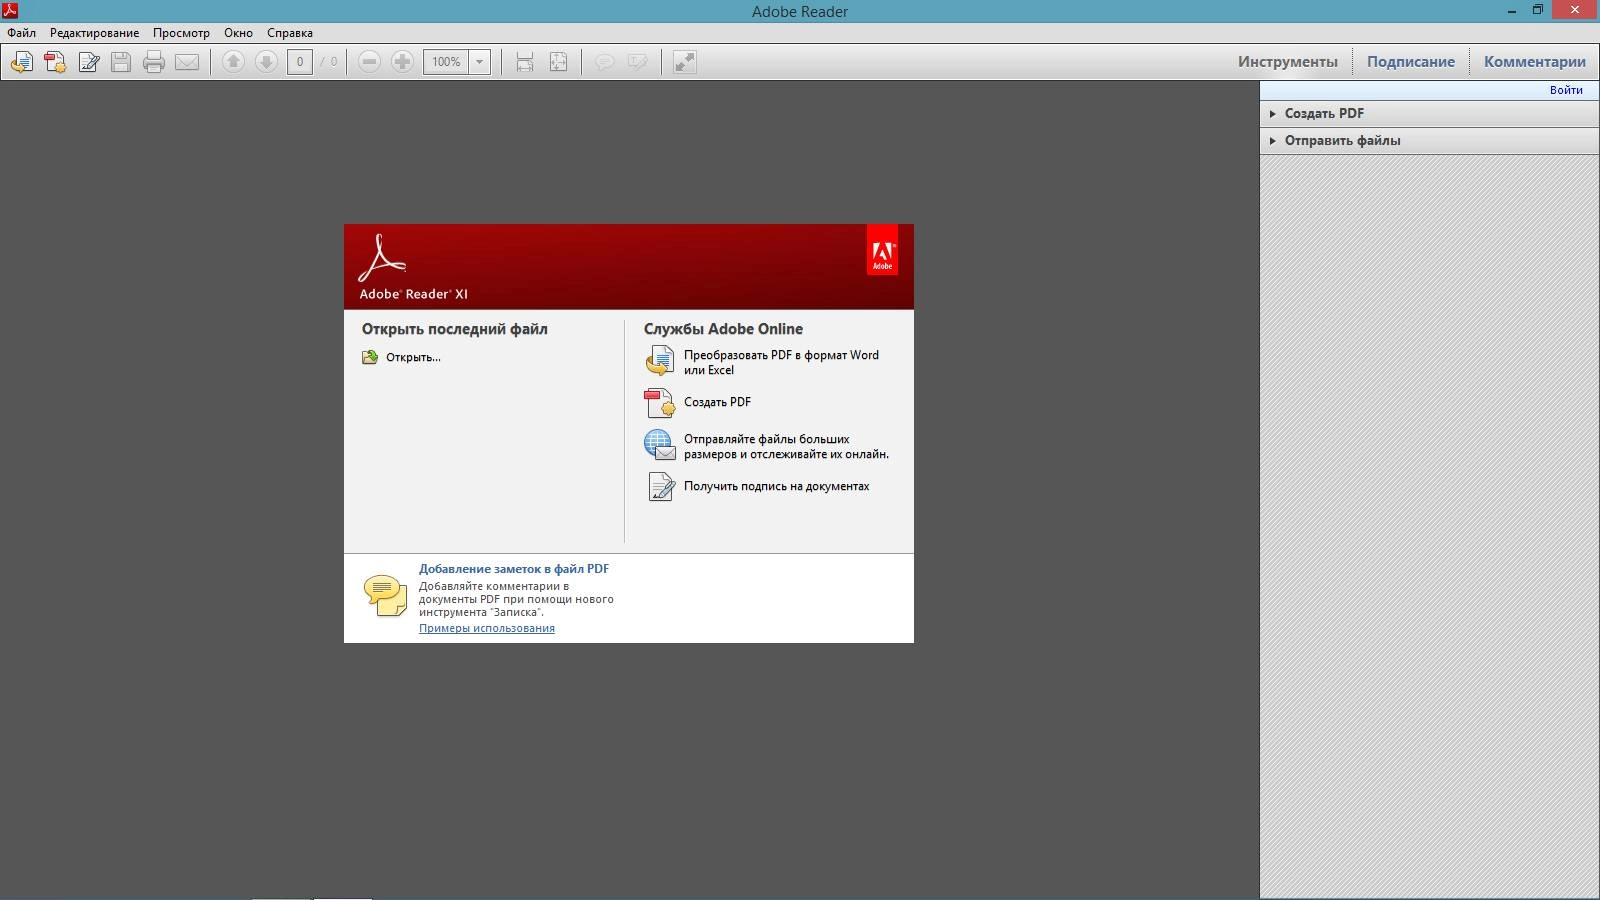1600x900 pixels.
Task: Click the Next page down-arrow icon
Action: point(266,62)
